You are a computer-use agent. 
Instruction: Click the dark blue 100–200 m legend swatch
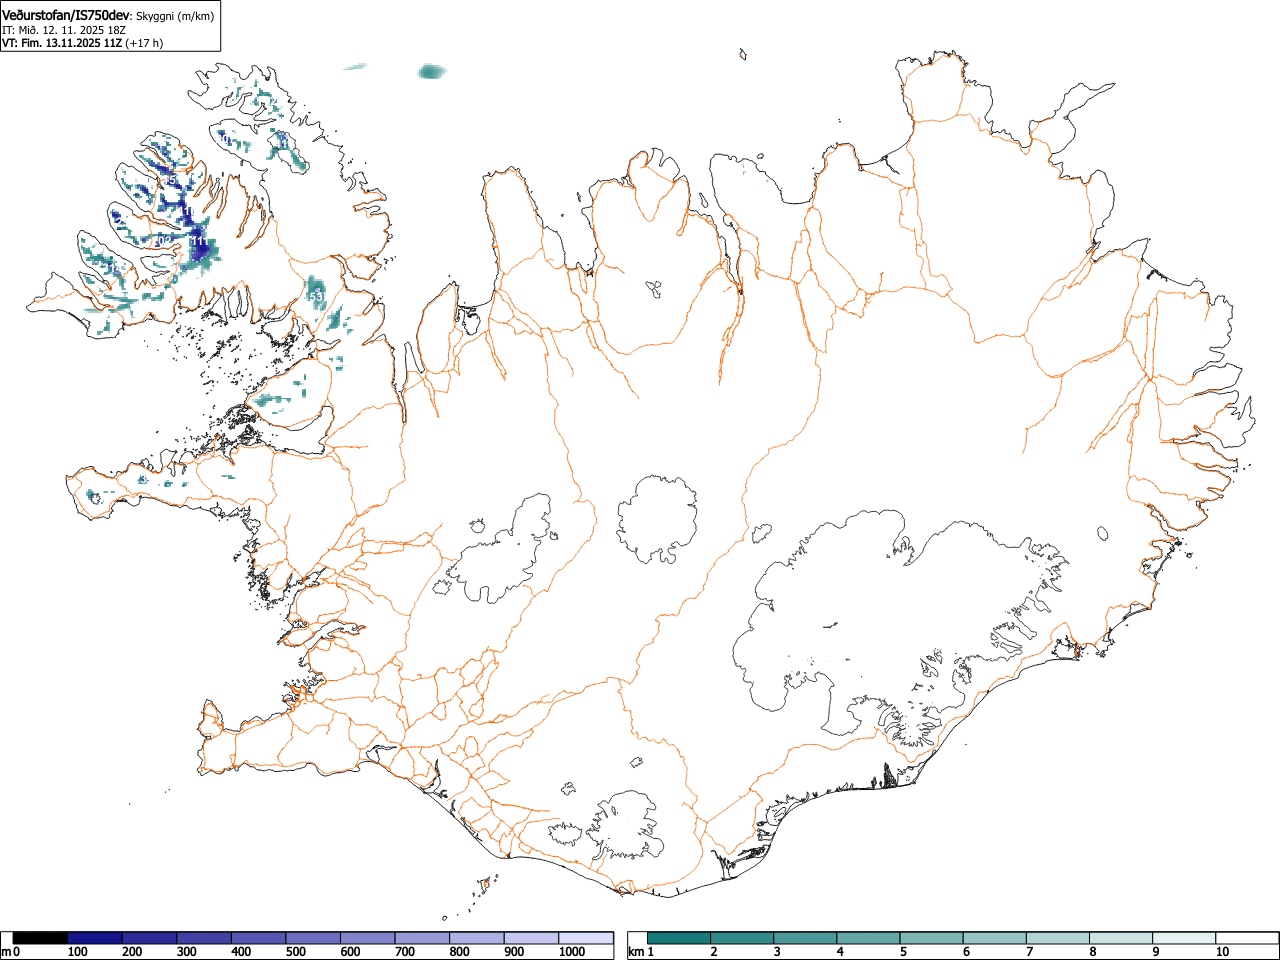[x=95, y=938]
